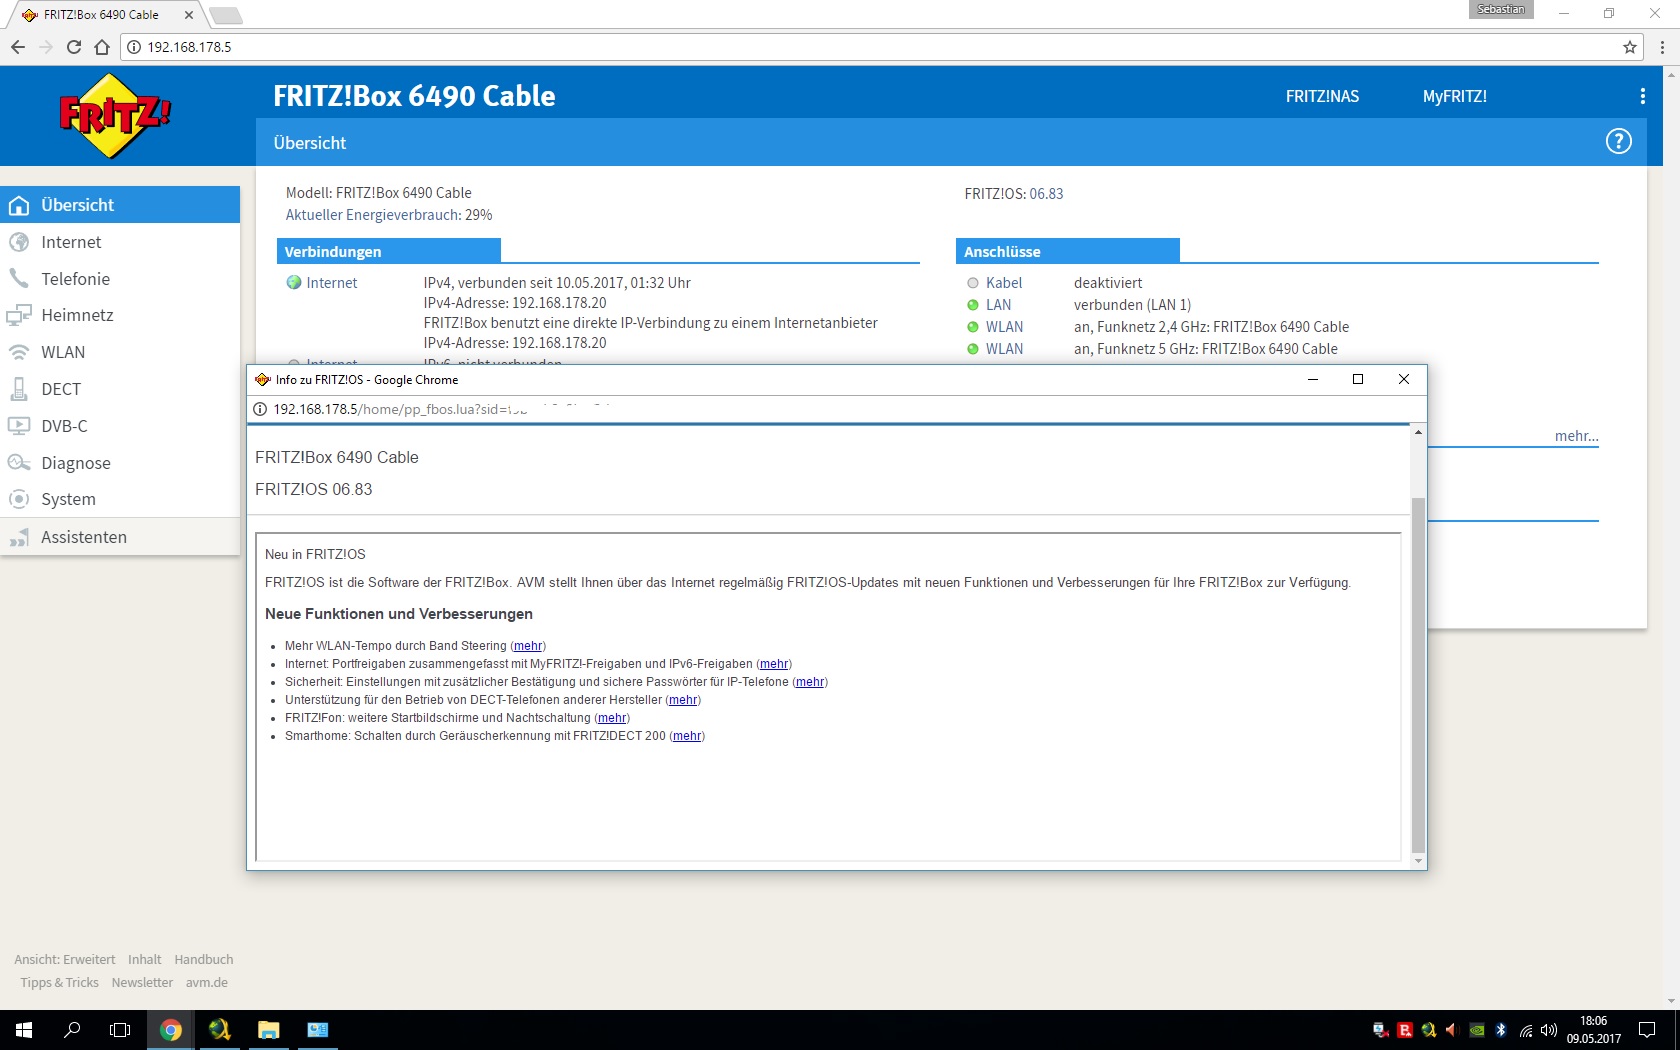Image resolution: width=1680 pixels, height=1050 pixels.
Task: Open the Action Center notifications icon
Action: click(x=1647, y=1030)
